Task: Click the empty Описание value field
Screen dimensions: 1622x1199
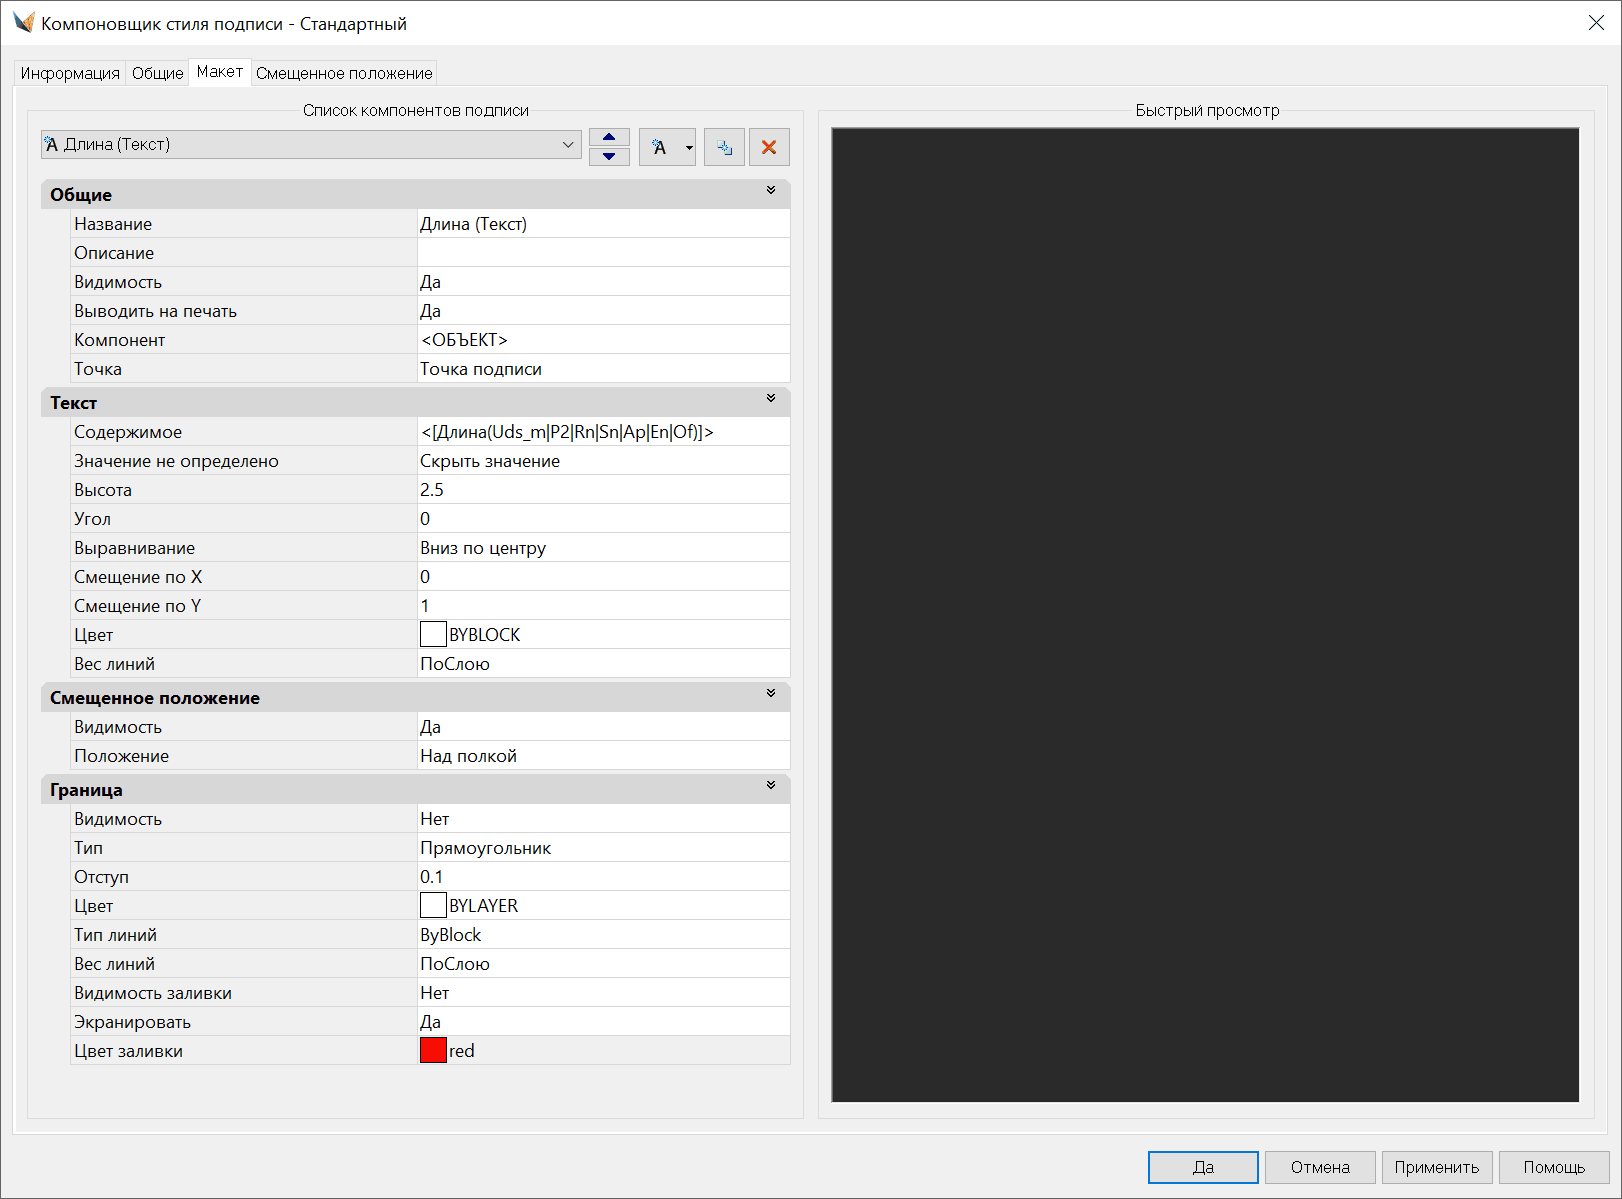Action: tap(604, 253)
